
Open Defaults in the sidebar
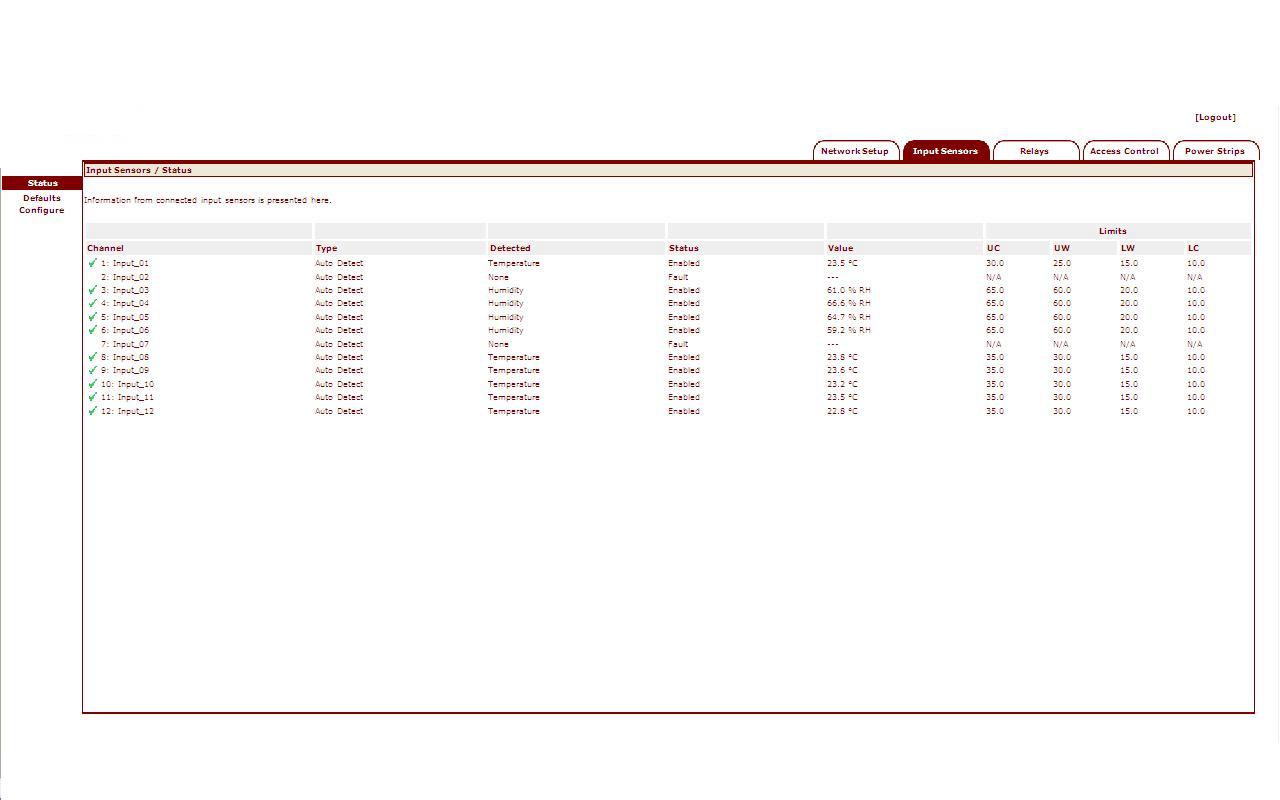point(42,198)
